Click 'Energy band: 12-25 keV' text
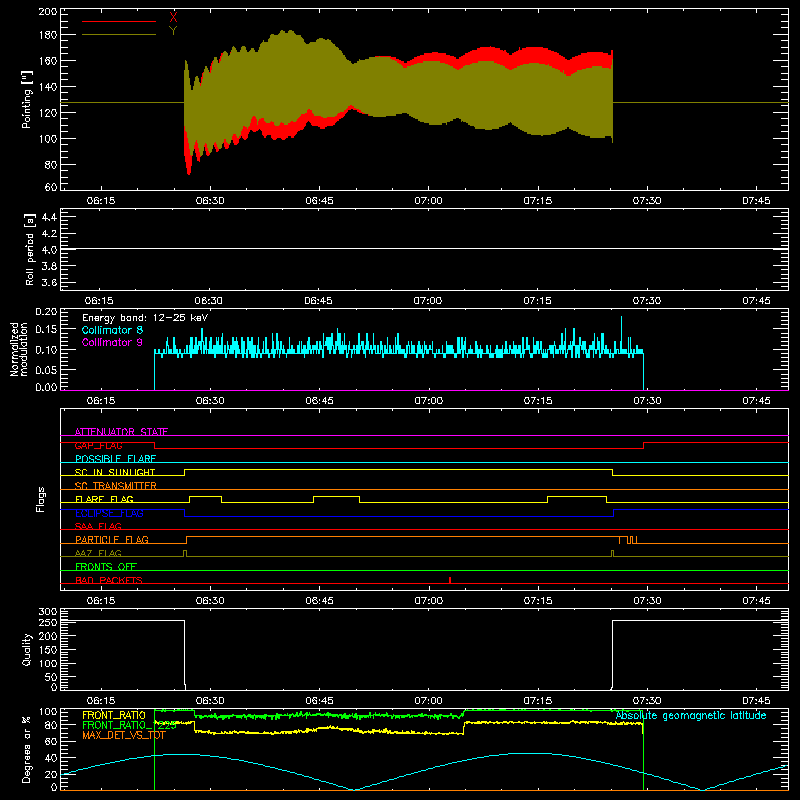This screenshot has width=800, height=800. (x=145, y=318)
